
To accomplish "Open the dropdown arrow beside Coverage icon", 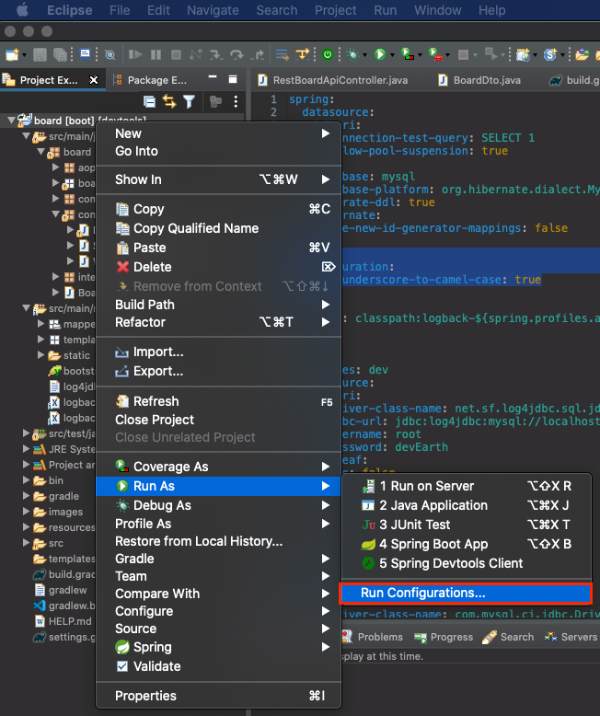I will tap(420, 55).
